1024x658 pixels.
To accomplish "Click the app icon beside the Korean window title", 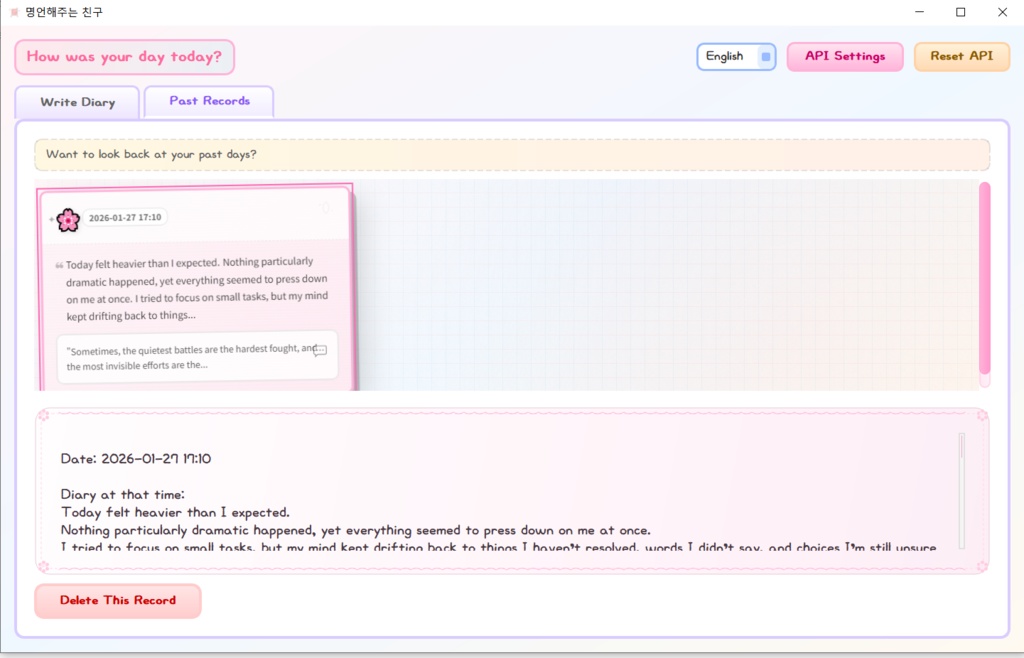I will 14,12.
